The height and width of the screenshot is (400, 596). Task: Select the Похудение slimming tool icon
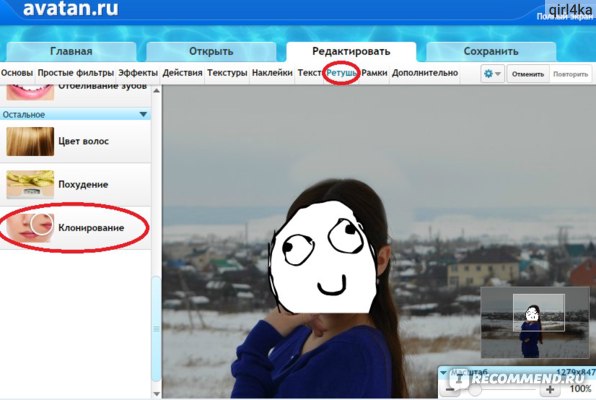tap(30, 184)
